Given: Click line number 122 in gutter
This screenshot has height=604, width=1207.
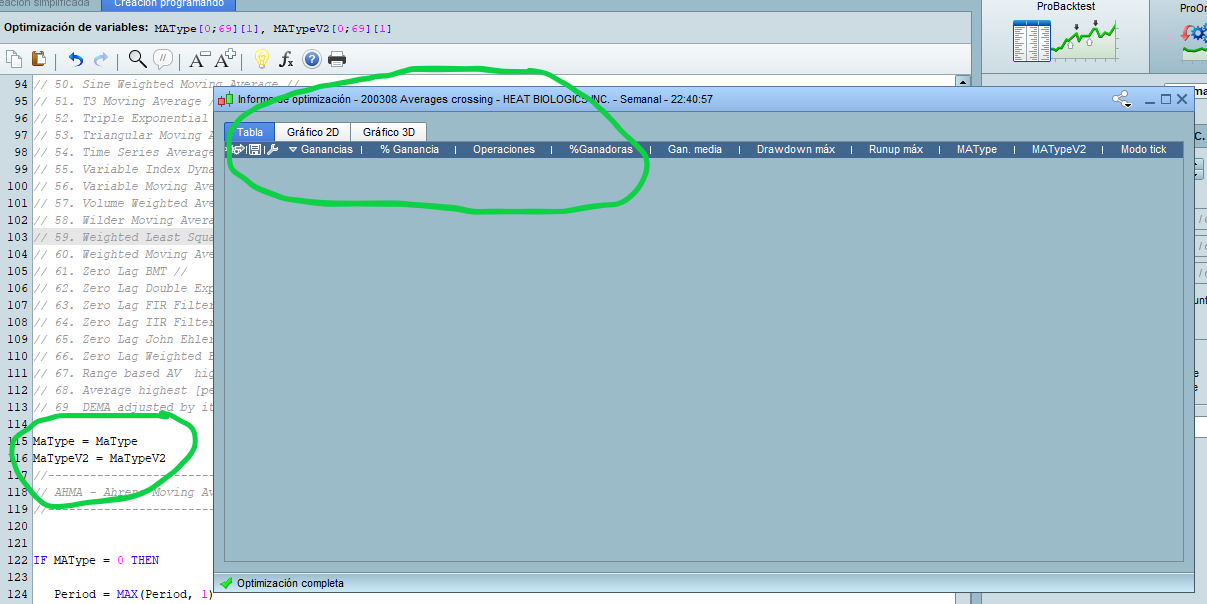Looking at the screenshot, I should (x=18, y=560).
